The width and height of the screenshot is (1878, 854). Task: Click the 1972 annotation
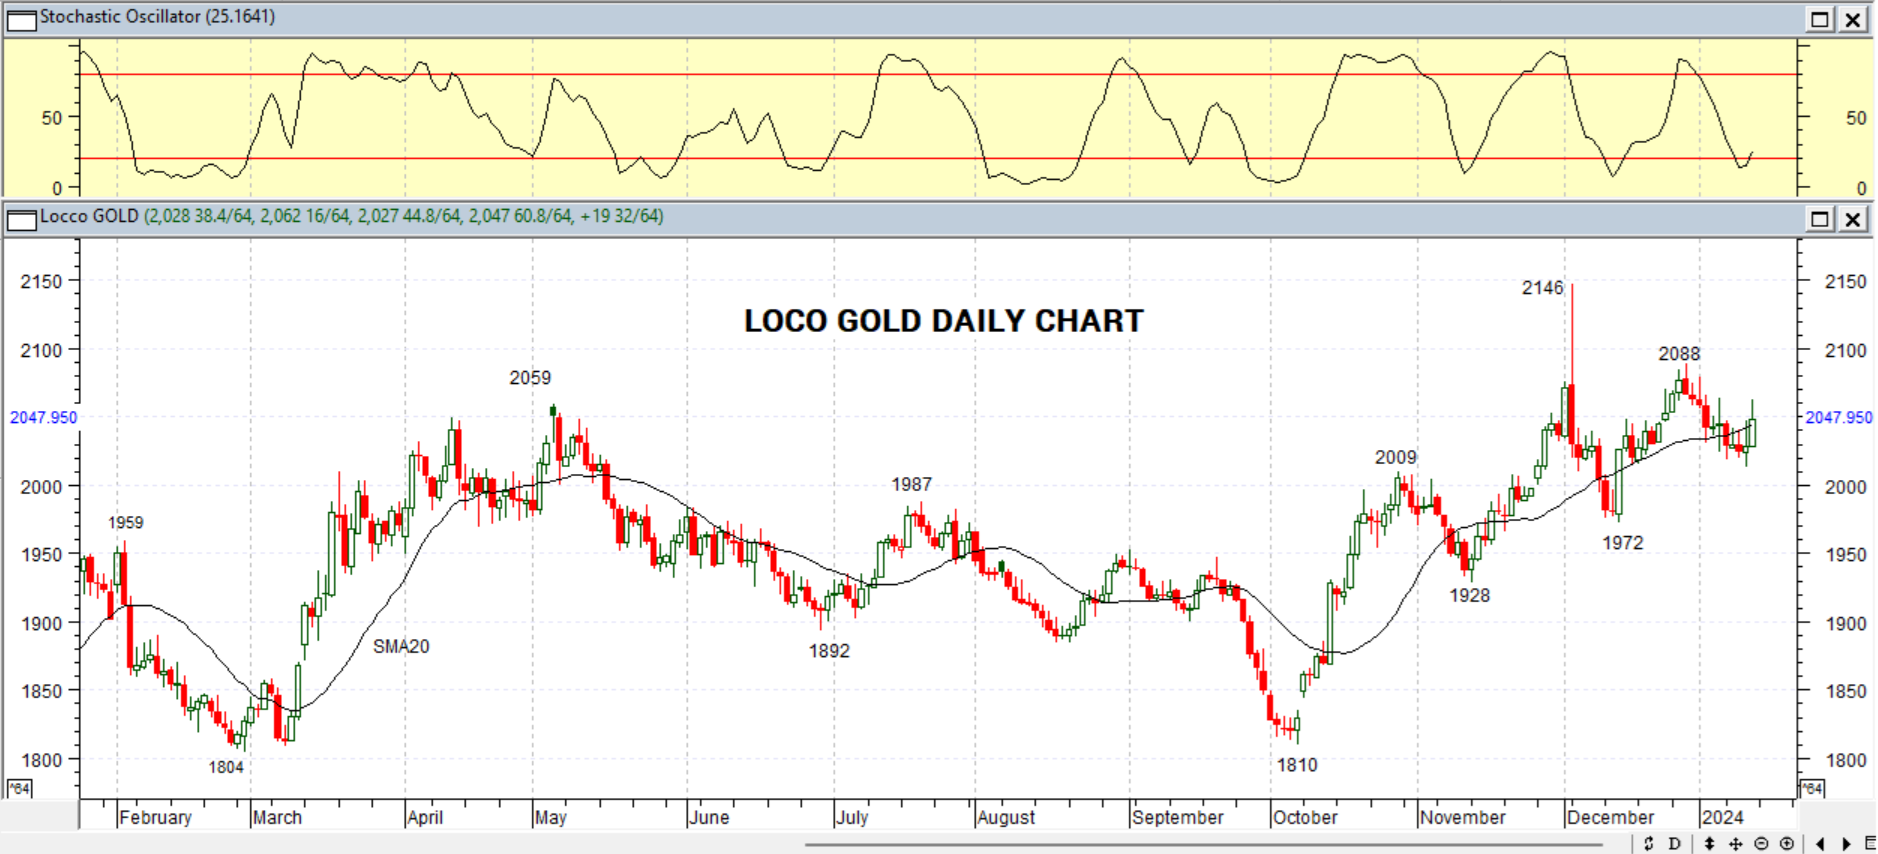[x=1623, y=543]
